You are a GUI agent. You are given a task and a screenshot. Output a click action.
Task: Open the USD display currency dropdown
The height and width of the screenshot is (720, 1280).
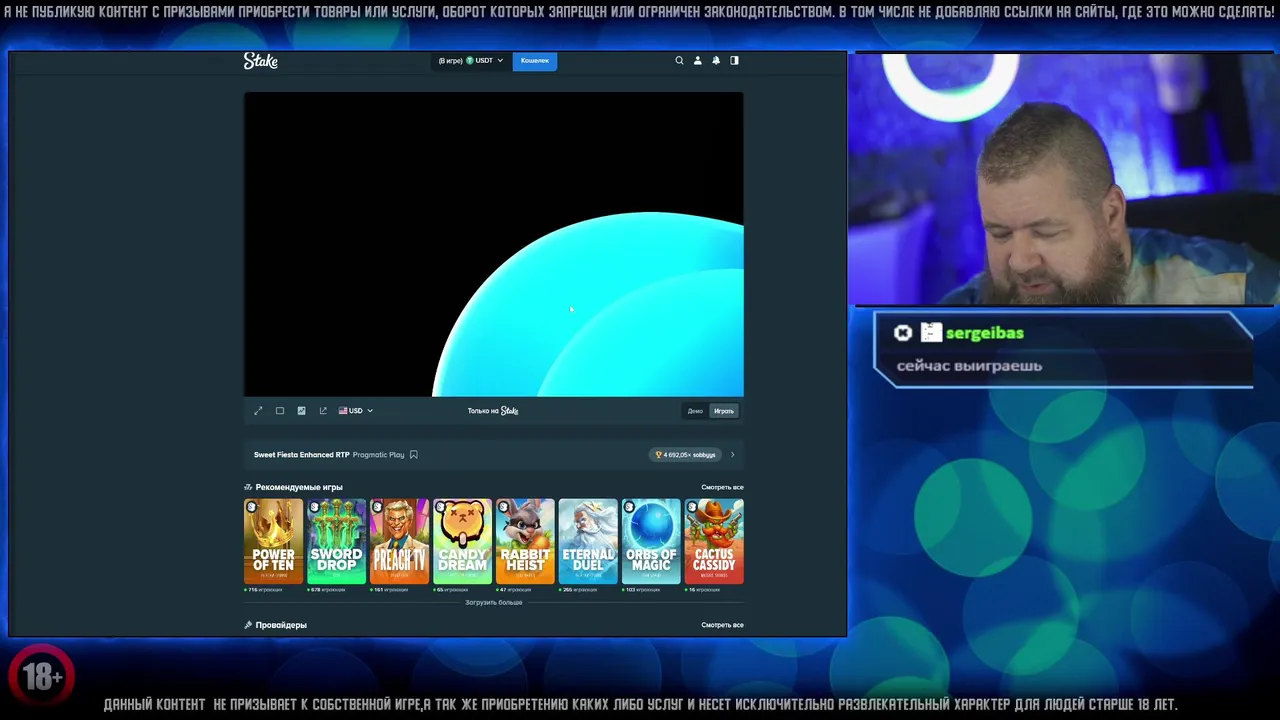(x=356, y=411)
